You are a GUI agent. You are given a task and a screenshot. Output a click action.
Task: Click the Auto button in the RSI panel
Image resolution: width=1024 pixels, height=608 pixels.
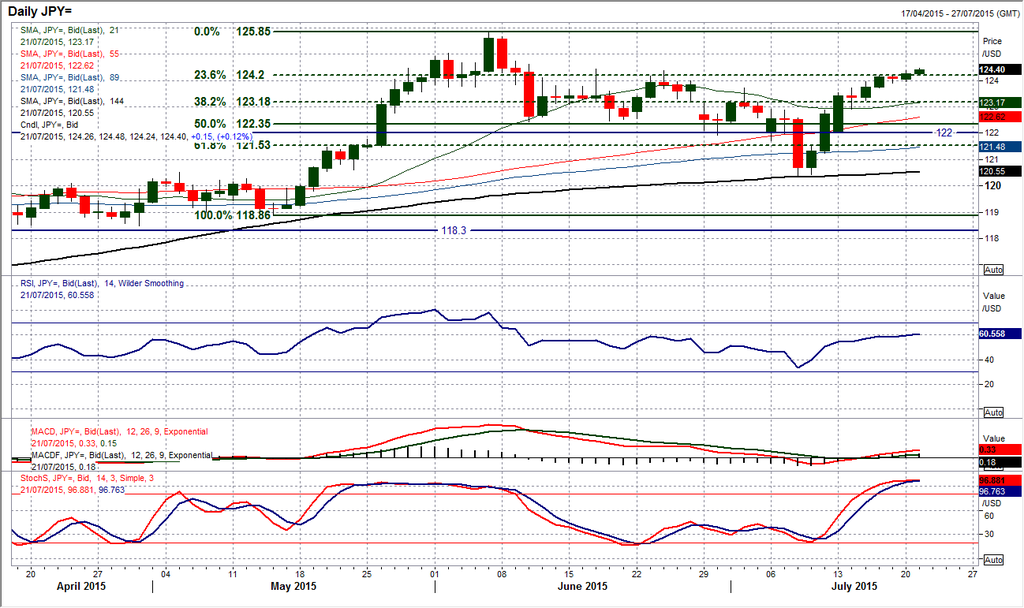(x=993, y=413)
